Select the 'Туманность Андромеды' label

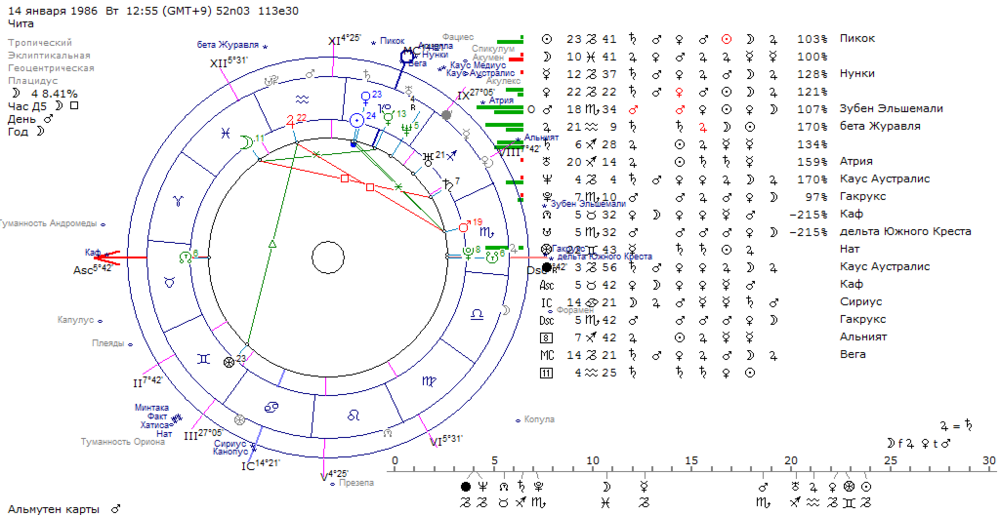pos(48,224)
